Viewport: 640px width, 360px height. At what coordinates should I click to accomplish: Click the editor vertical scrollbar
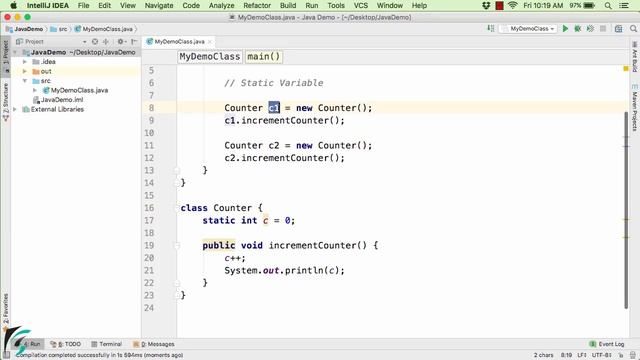[x=626, y=210]
